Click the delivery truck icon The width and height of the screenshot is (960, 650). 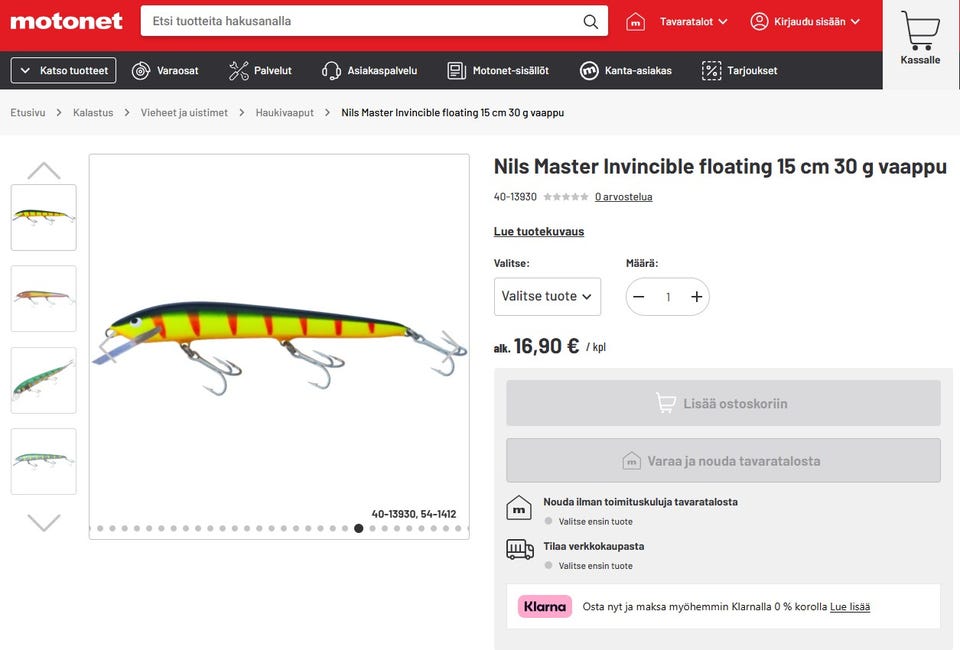click(x=520, y=549)
